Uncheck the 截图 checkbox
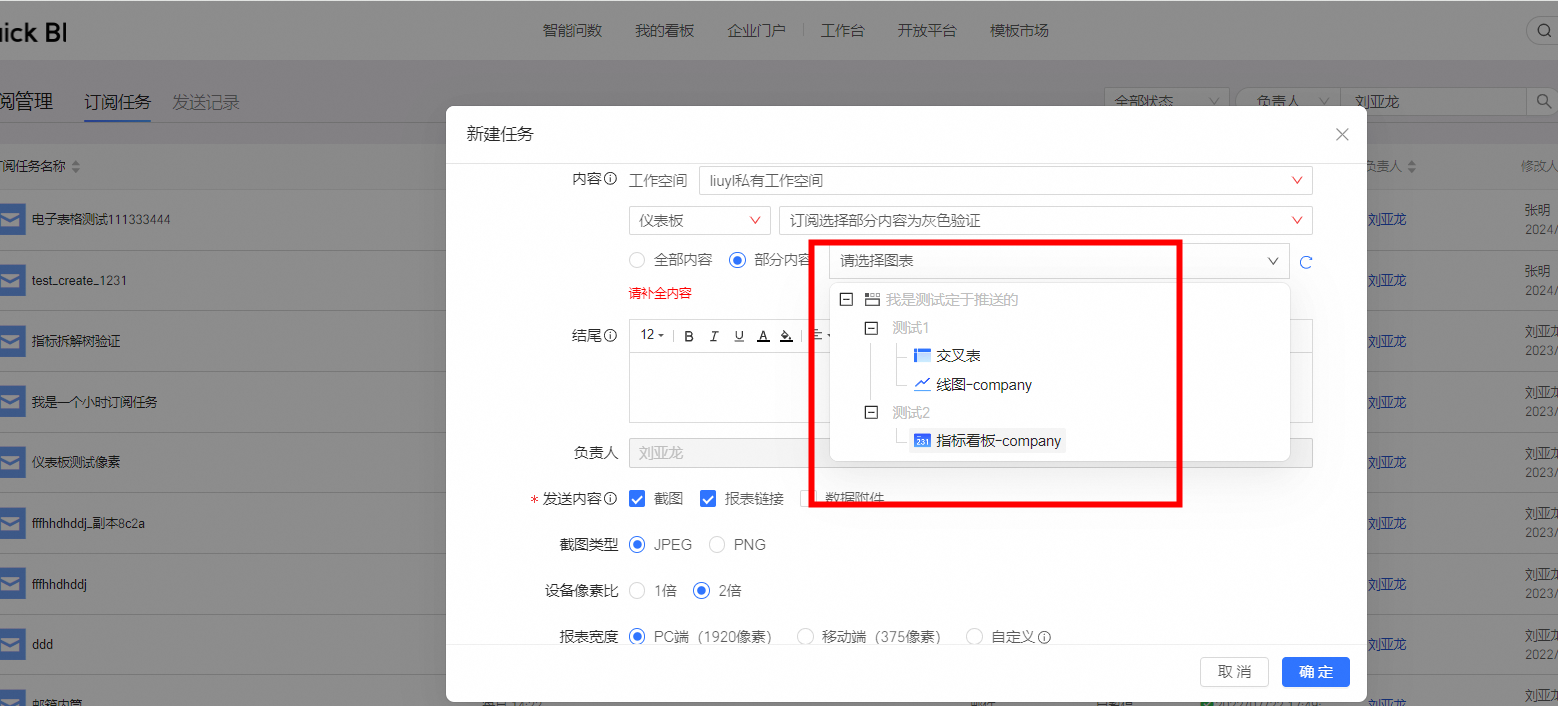This screenshot has height=706, width=1558. (x=637, y=499)
